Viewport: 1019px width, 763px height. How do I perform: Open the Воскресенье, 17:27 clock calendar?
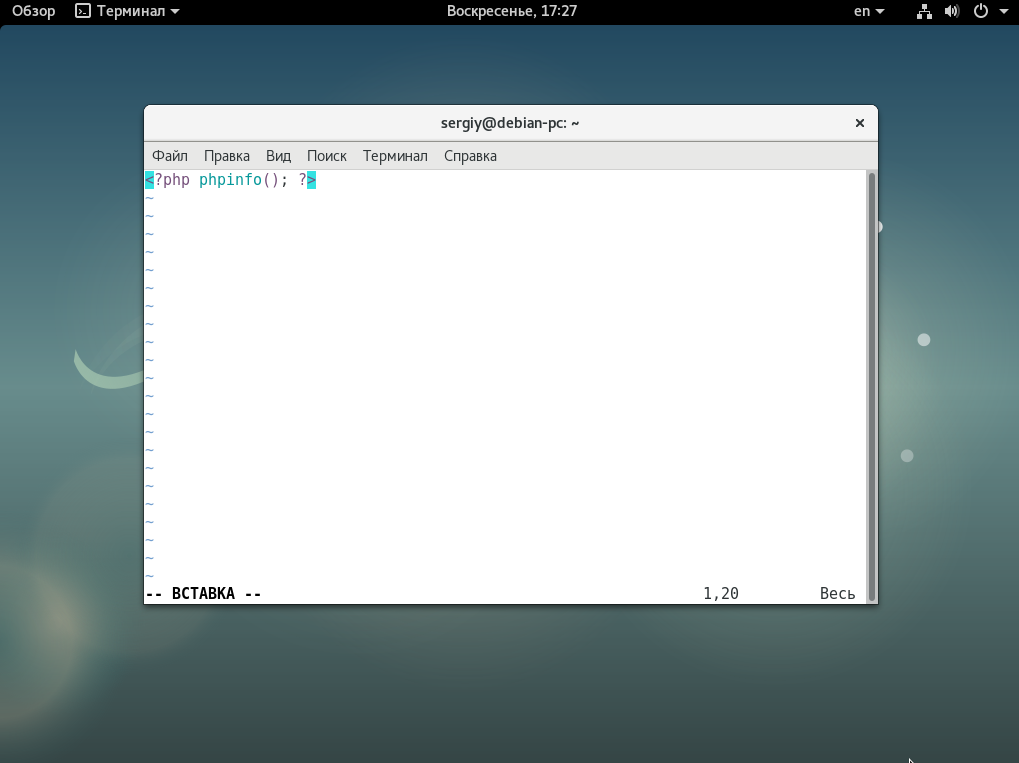[x=511, y=11]
